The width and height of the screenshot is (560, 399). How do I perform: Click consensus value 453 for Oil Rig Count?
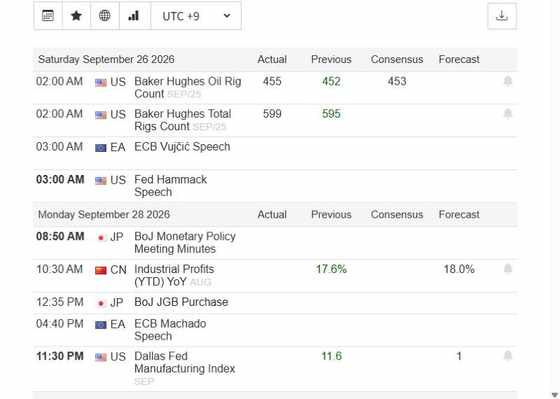point(397,81)
